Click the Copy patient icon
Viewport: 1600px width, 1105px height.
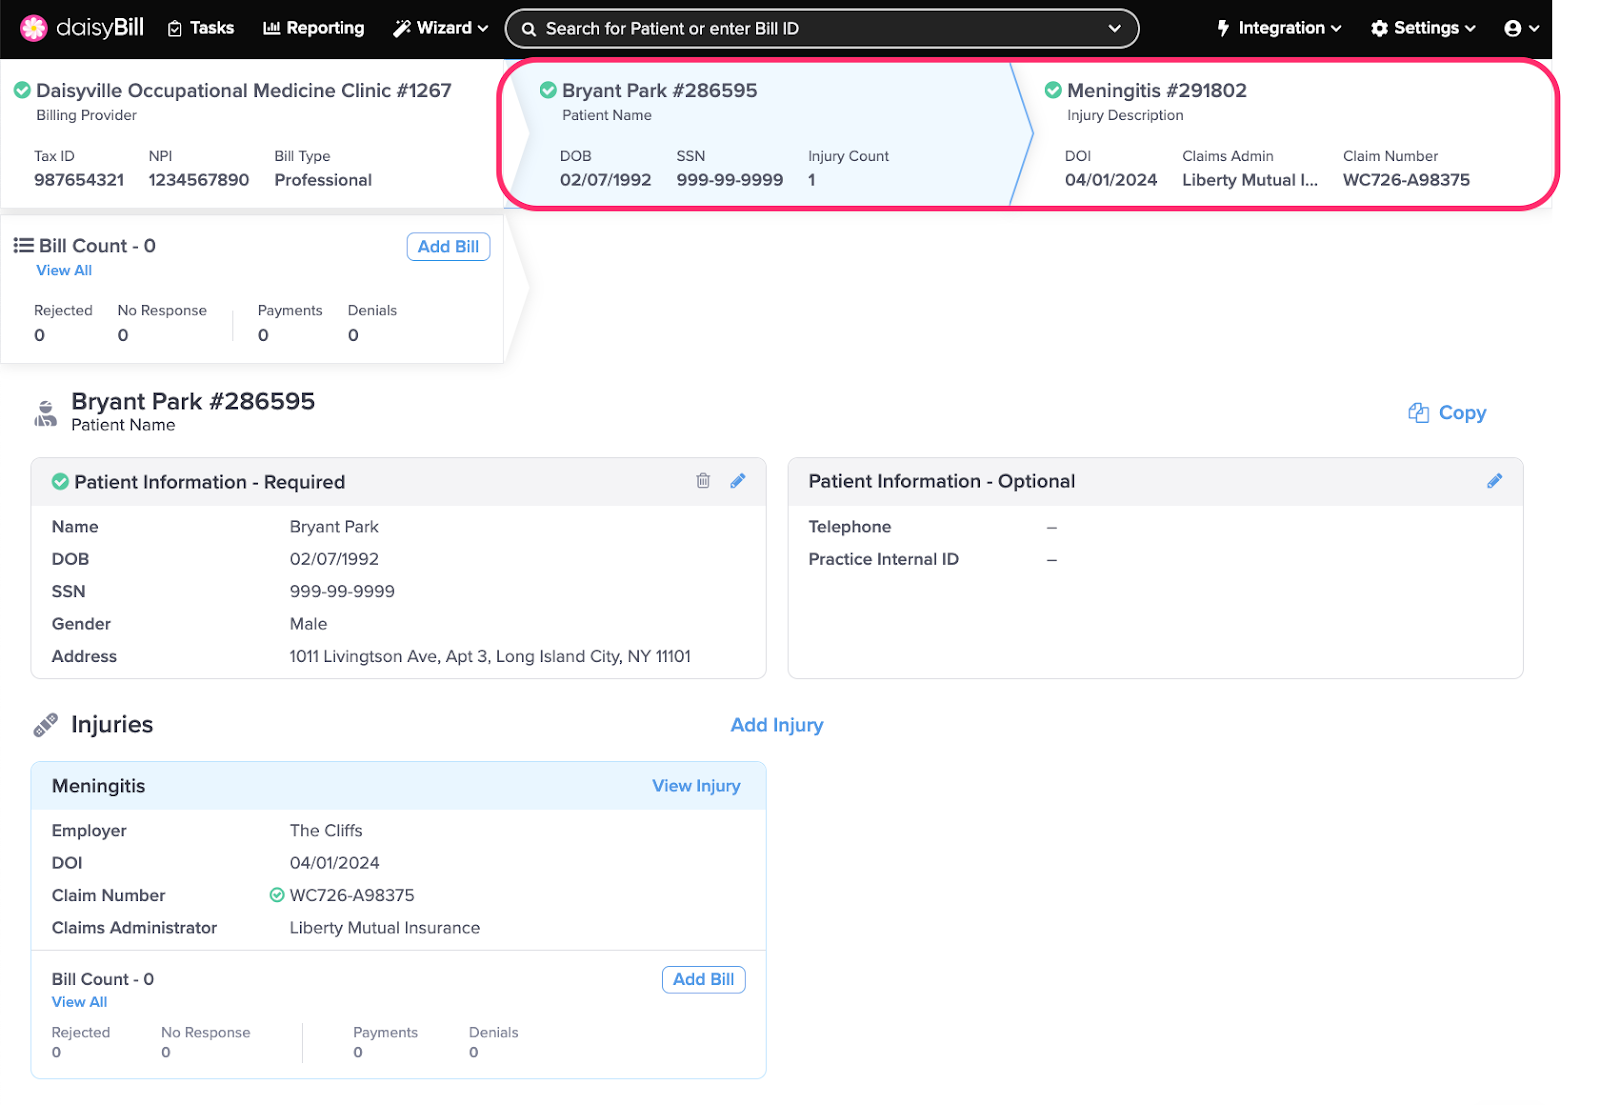1418,413
